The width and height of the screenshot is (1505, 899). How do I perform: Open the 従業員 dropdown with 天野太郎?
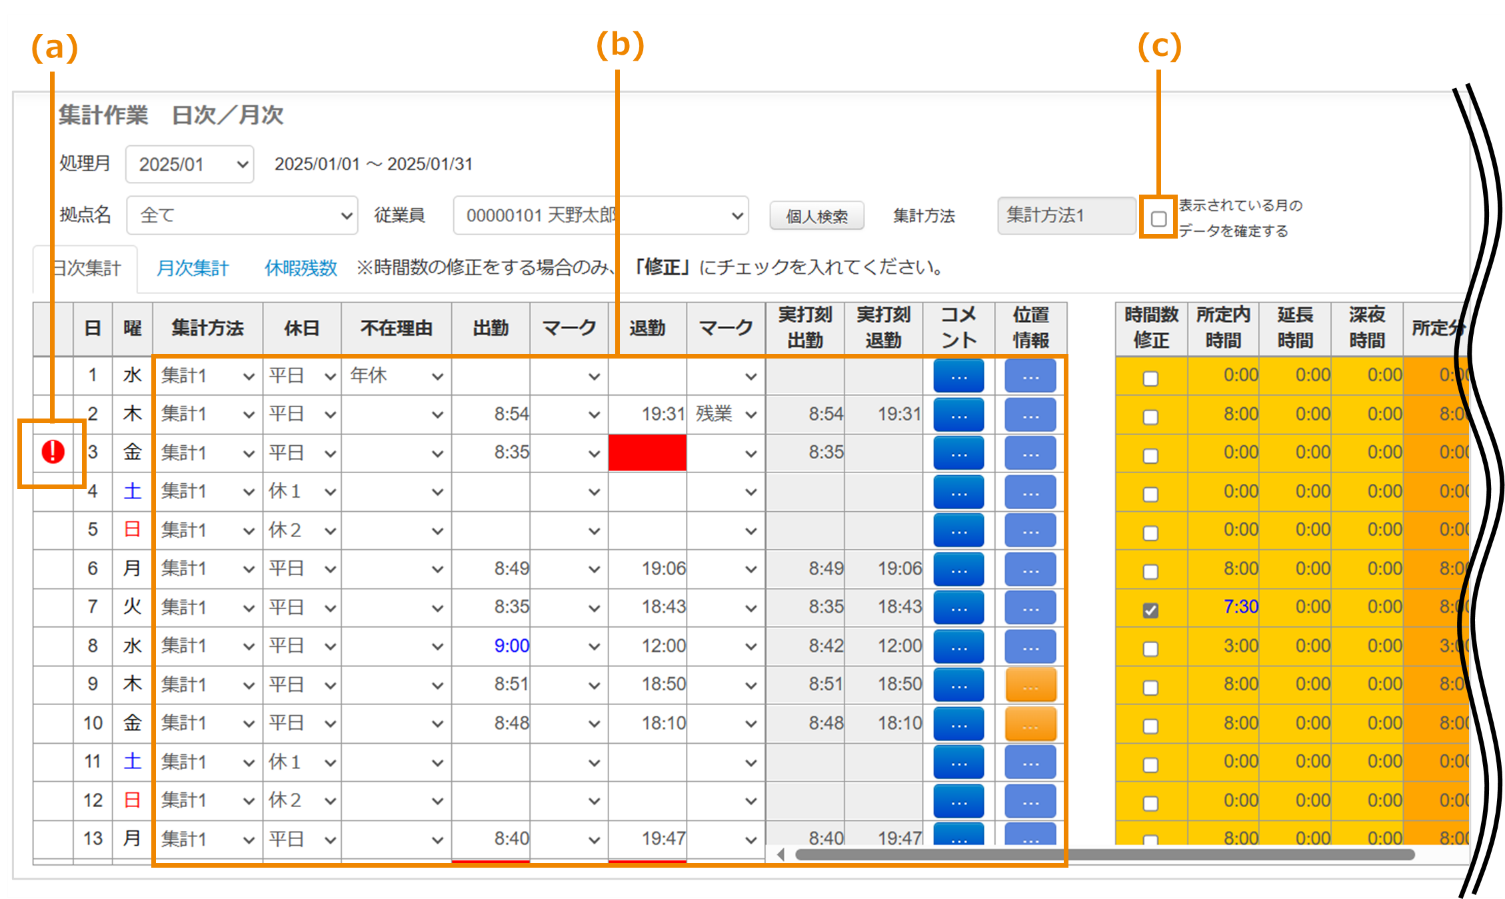click(600, 215)
